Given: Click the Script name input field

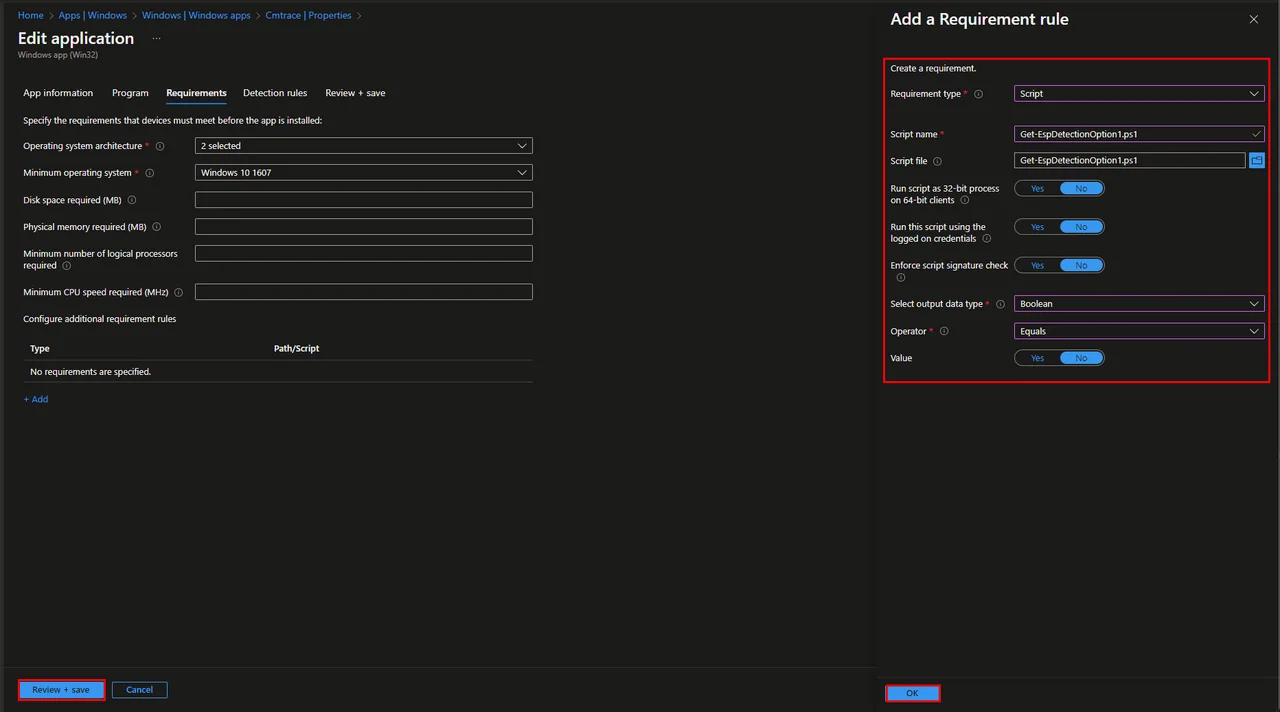Looking at the screenshot, I should click(x=1139, y=134).
